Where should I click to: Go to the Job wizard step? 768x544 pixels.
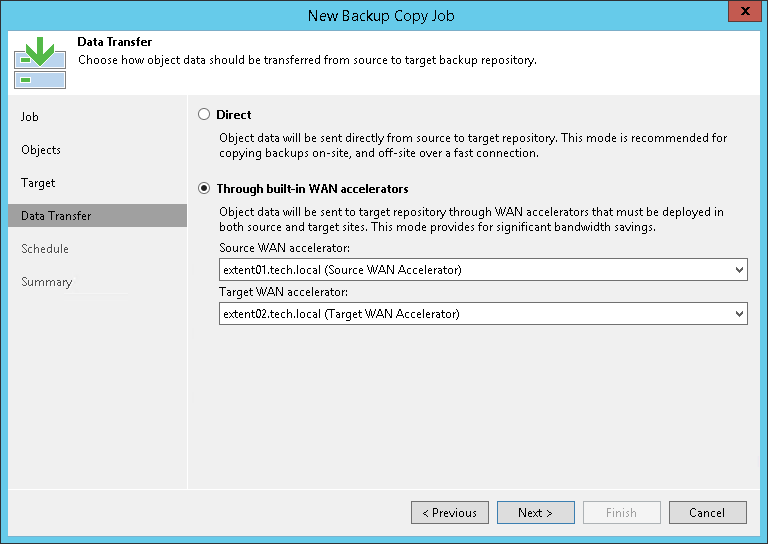click(x=30, y=117)
